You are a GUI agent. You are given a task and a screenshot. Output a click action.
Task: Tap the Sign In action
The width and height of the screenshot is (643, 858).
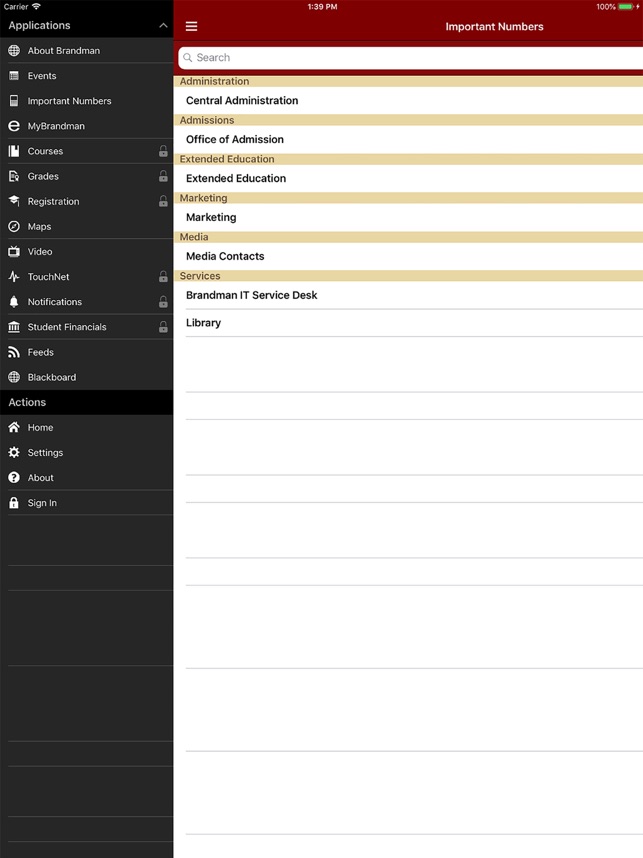point(42,503)
